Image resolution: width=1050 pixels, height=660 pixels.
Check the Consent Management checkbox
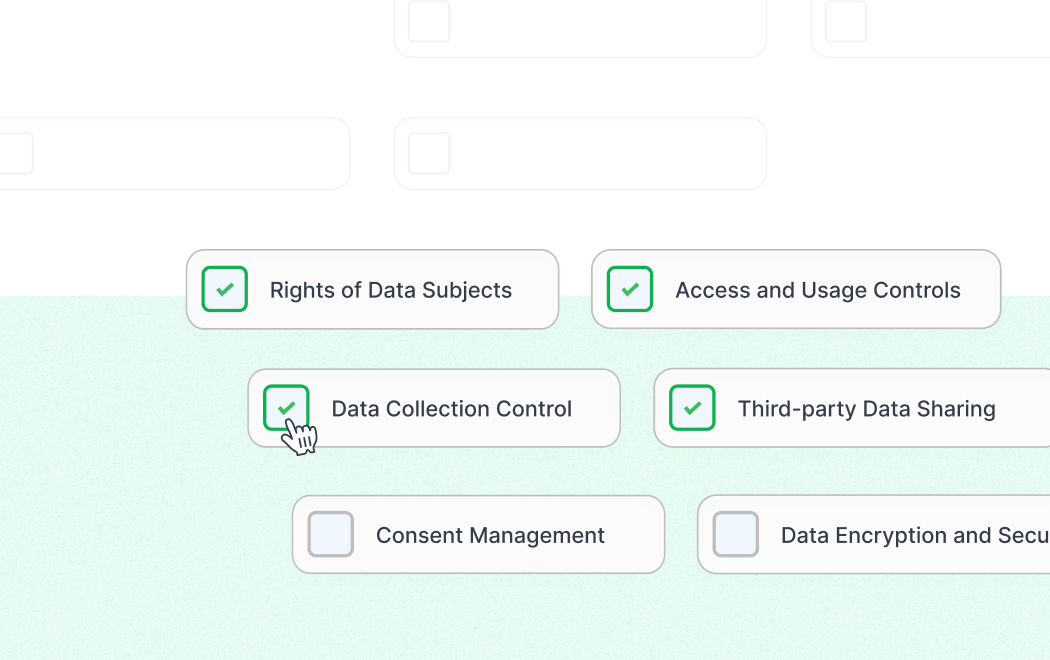(x=330, y=534)
